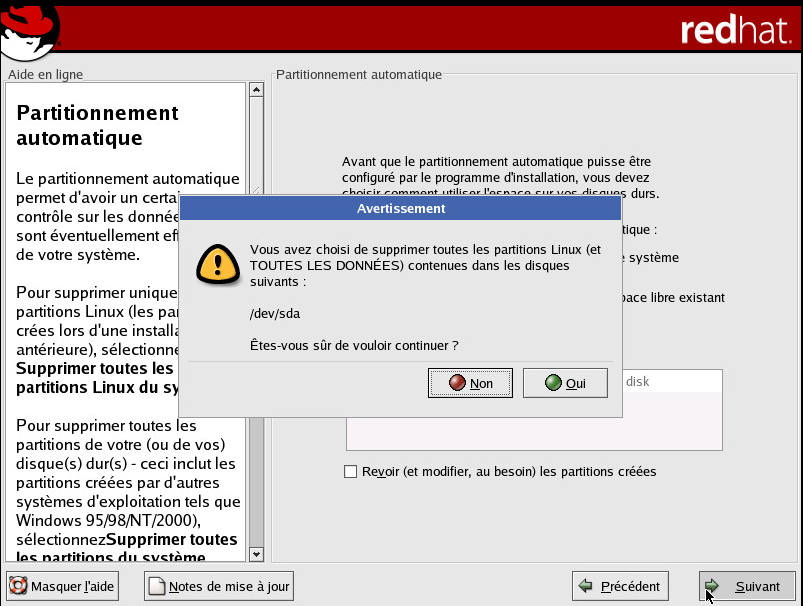Hide help with Masquer l'aide button

point(62,586)
